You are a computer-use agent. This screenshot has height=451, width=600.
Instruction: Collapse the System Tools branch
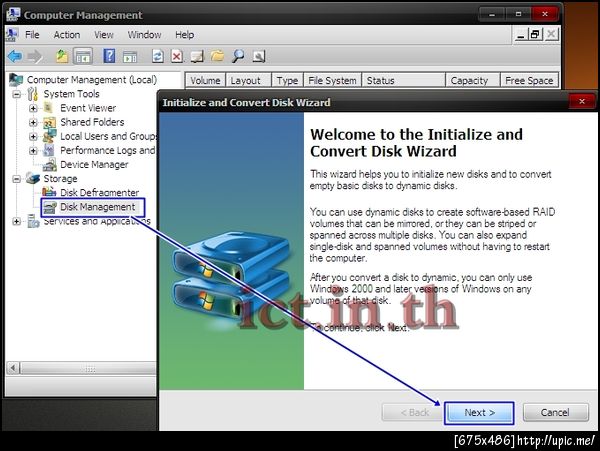[16, 94]
